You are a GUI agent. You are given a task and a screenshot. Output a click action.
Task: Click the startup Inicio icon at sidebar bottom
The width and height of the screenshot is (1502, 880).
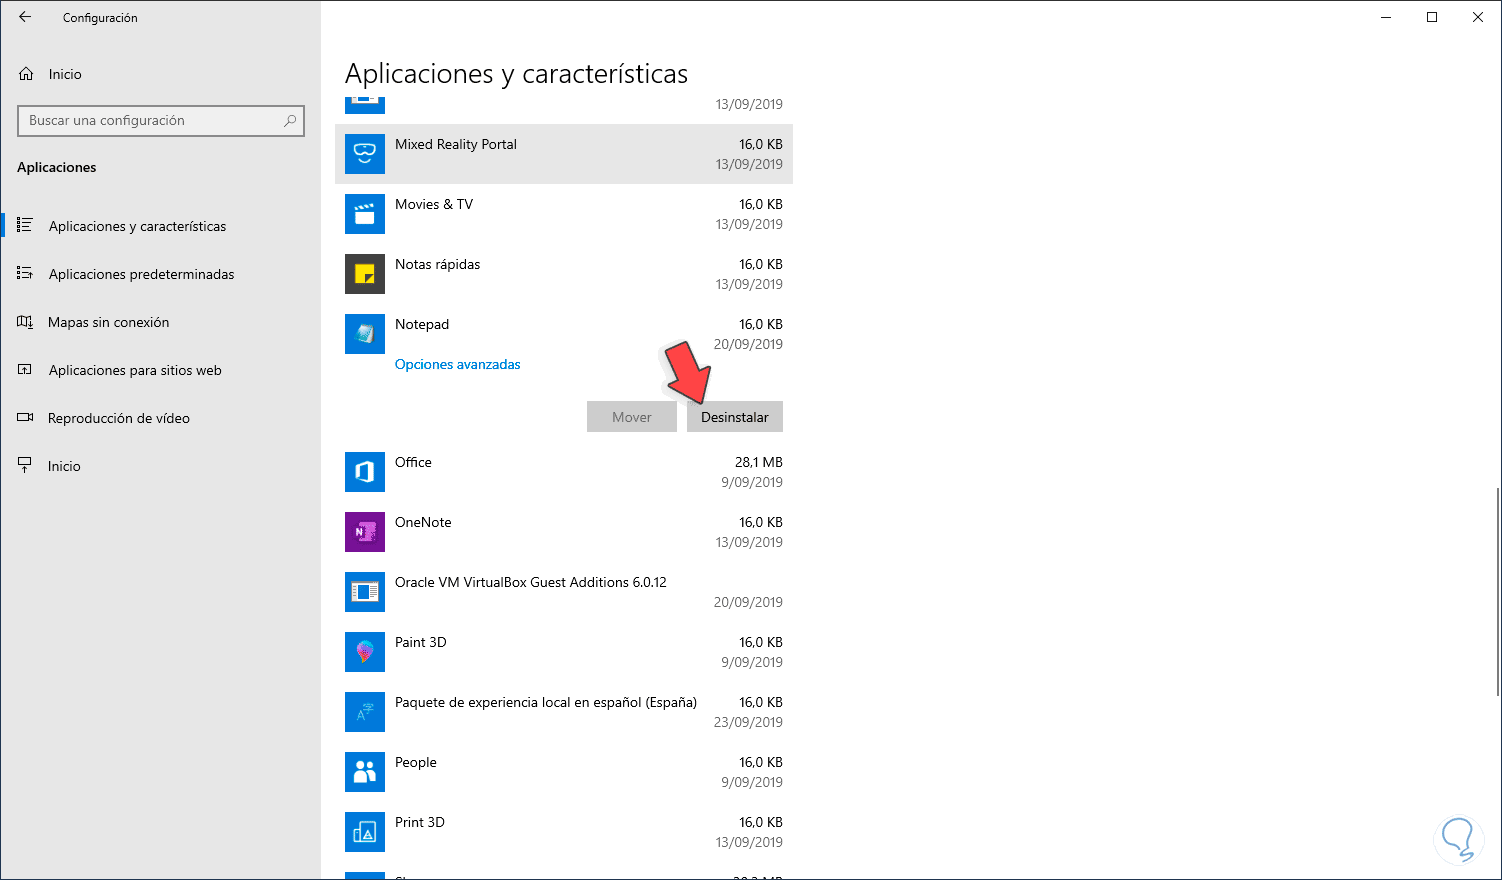25,466
